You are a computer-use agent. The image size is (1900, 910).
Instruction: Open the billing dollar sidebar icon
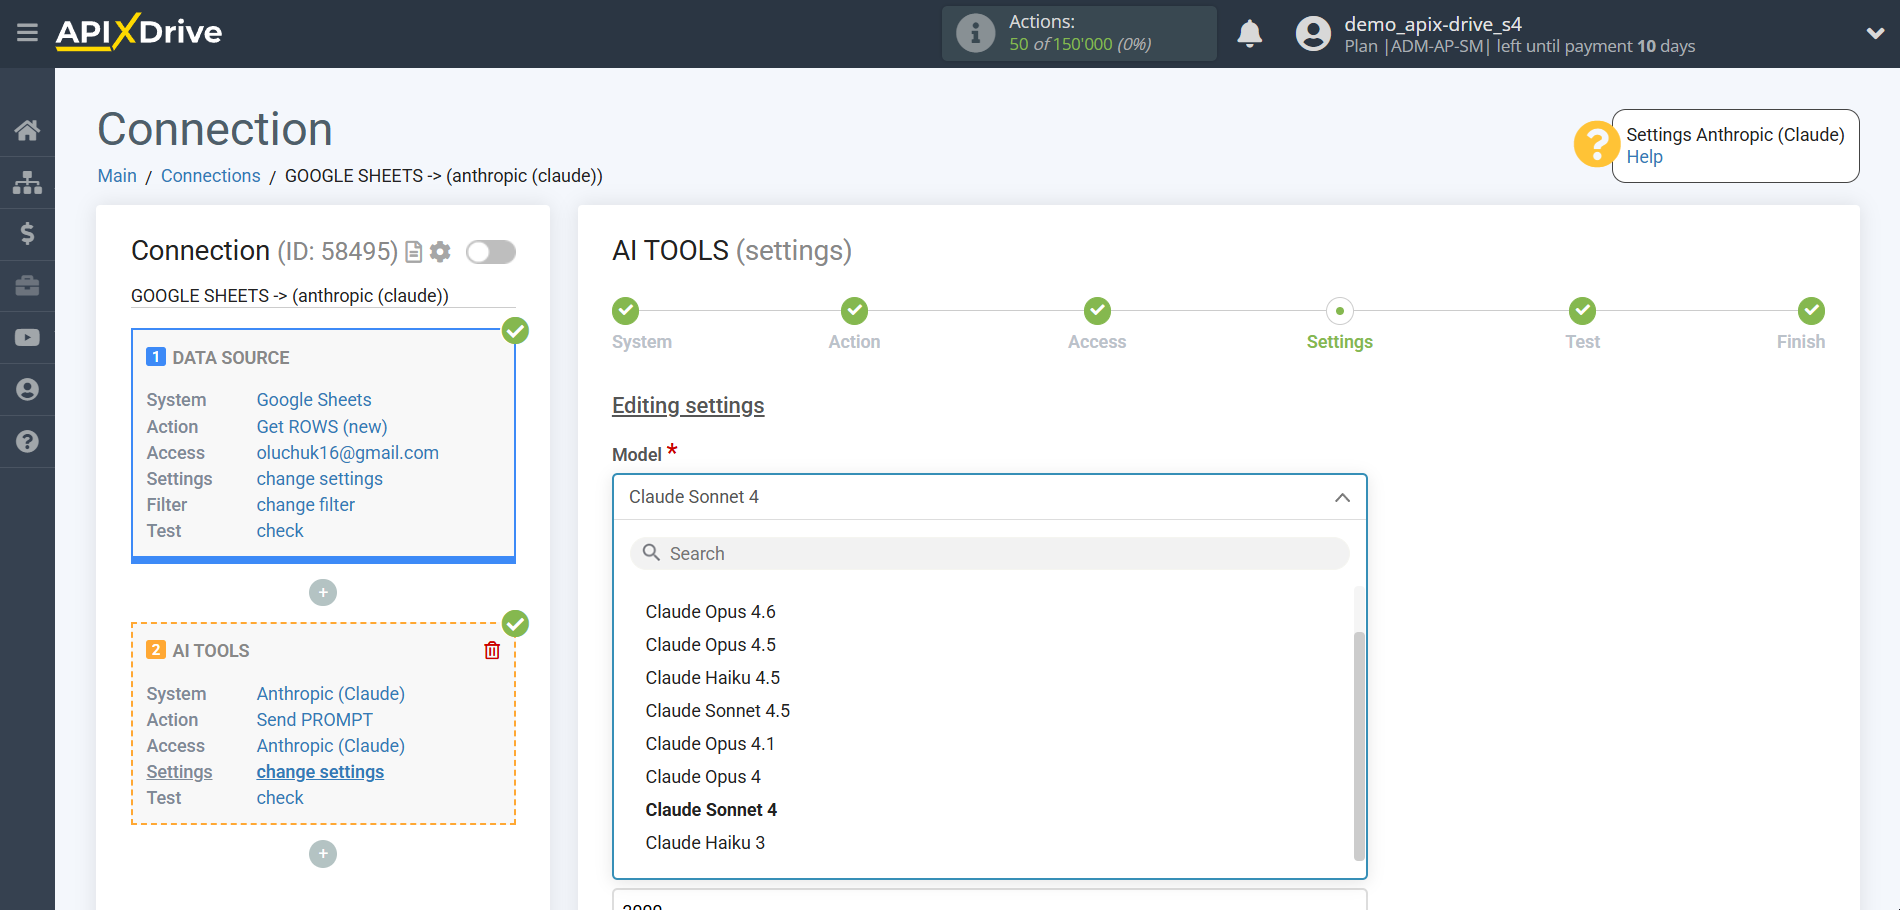(27, 234)
